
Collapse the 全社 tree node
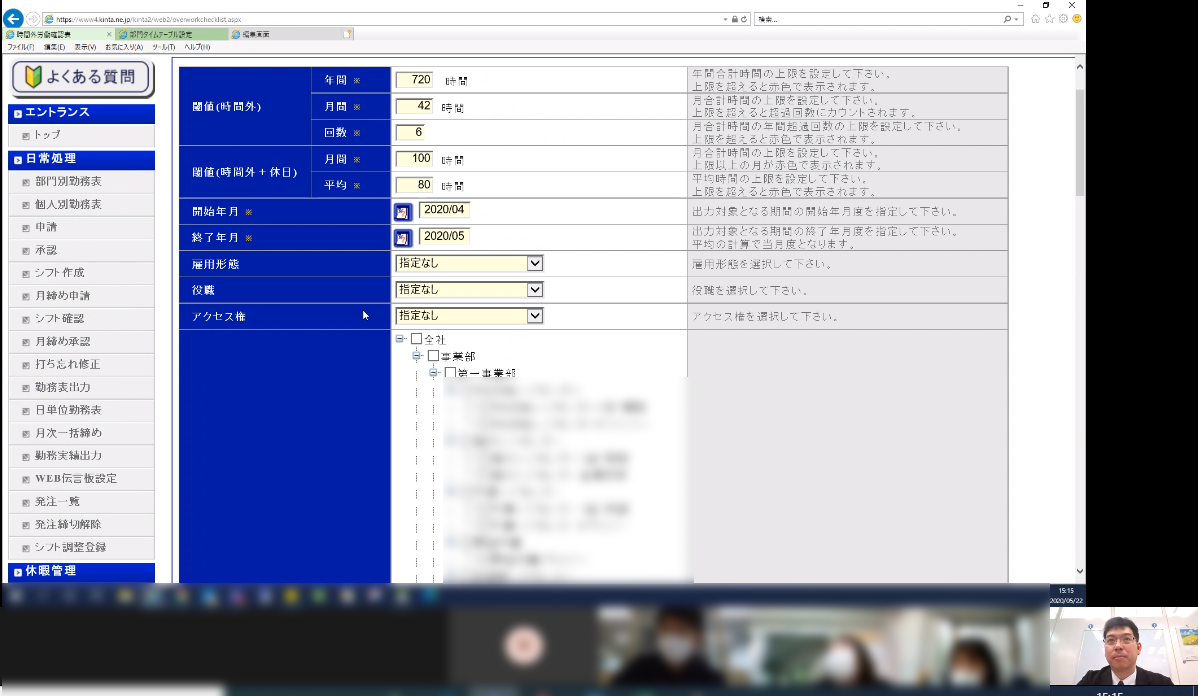point(400,338)
